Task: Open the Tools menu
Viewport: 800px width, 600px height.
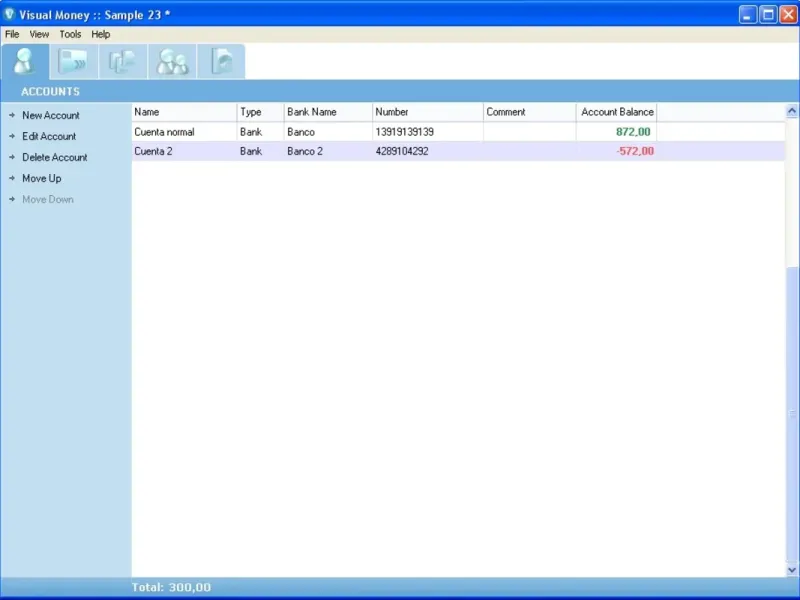Action: 70,34
